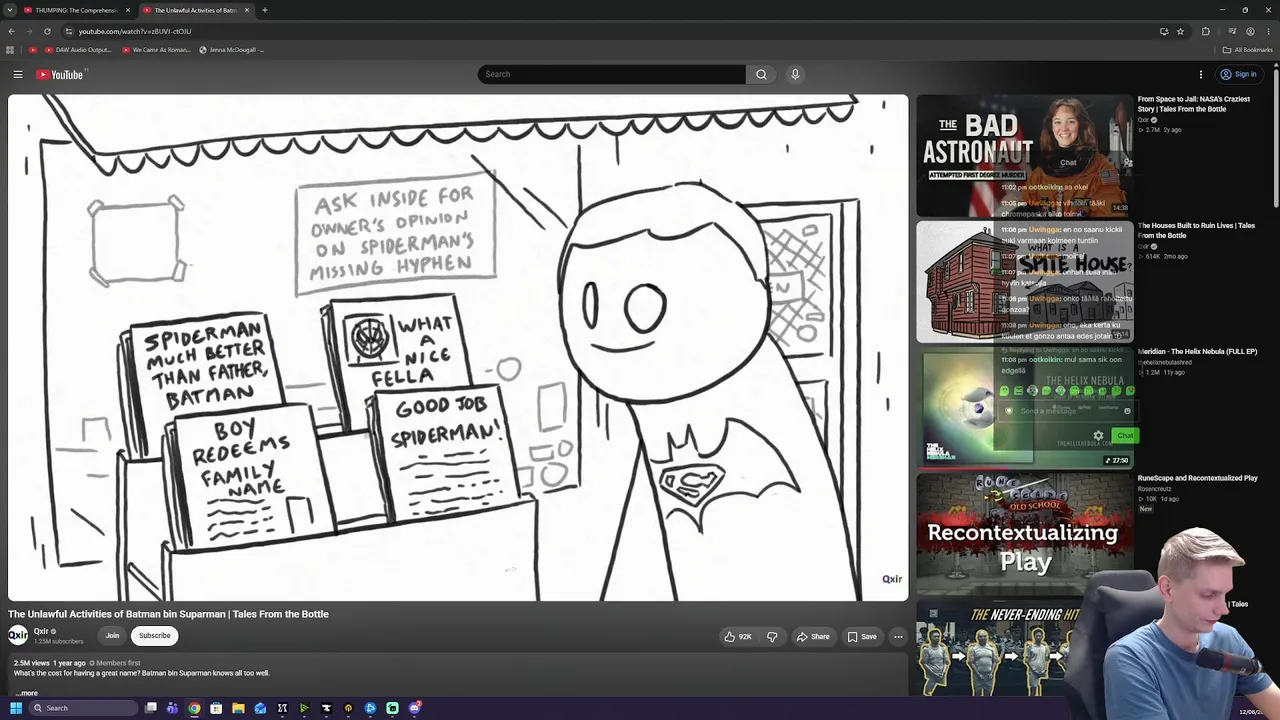
Task: Open the Chrome three-dot menu
Action: pos(1268,31)
